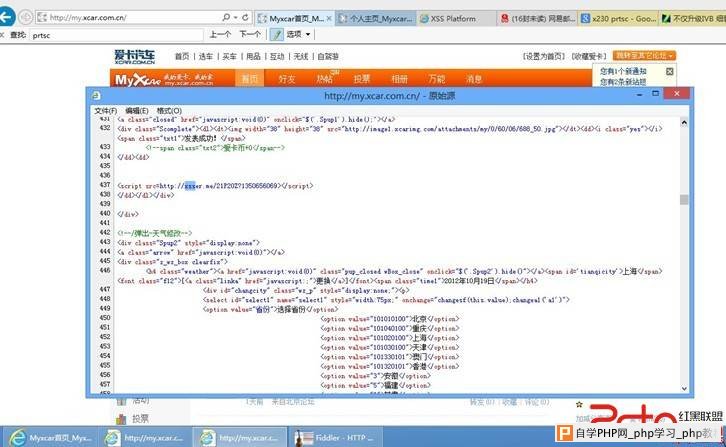Click the 爱卡汽车 site logo
This screenshot has width=726, height=447.
pos(135,57)
